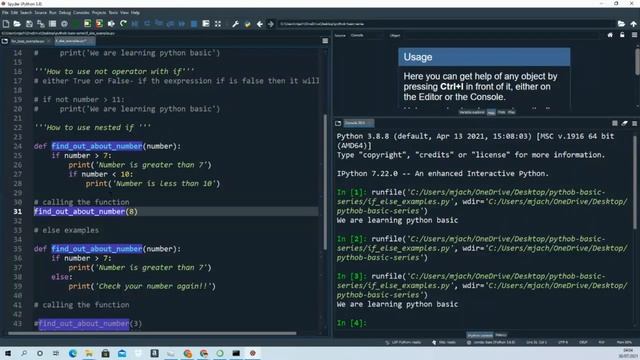This screenshot has height=360, width=640.
Task: Open File Explorer from taskbar
Action: click(89, 353)
